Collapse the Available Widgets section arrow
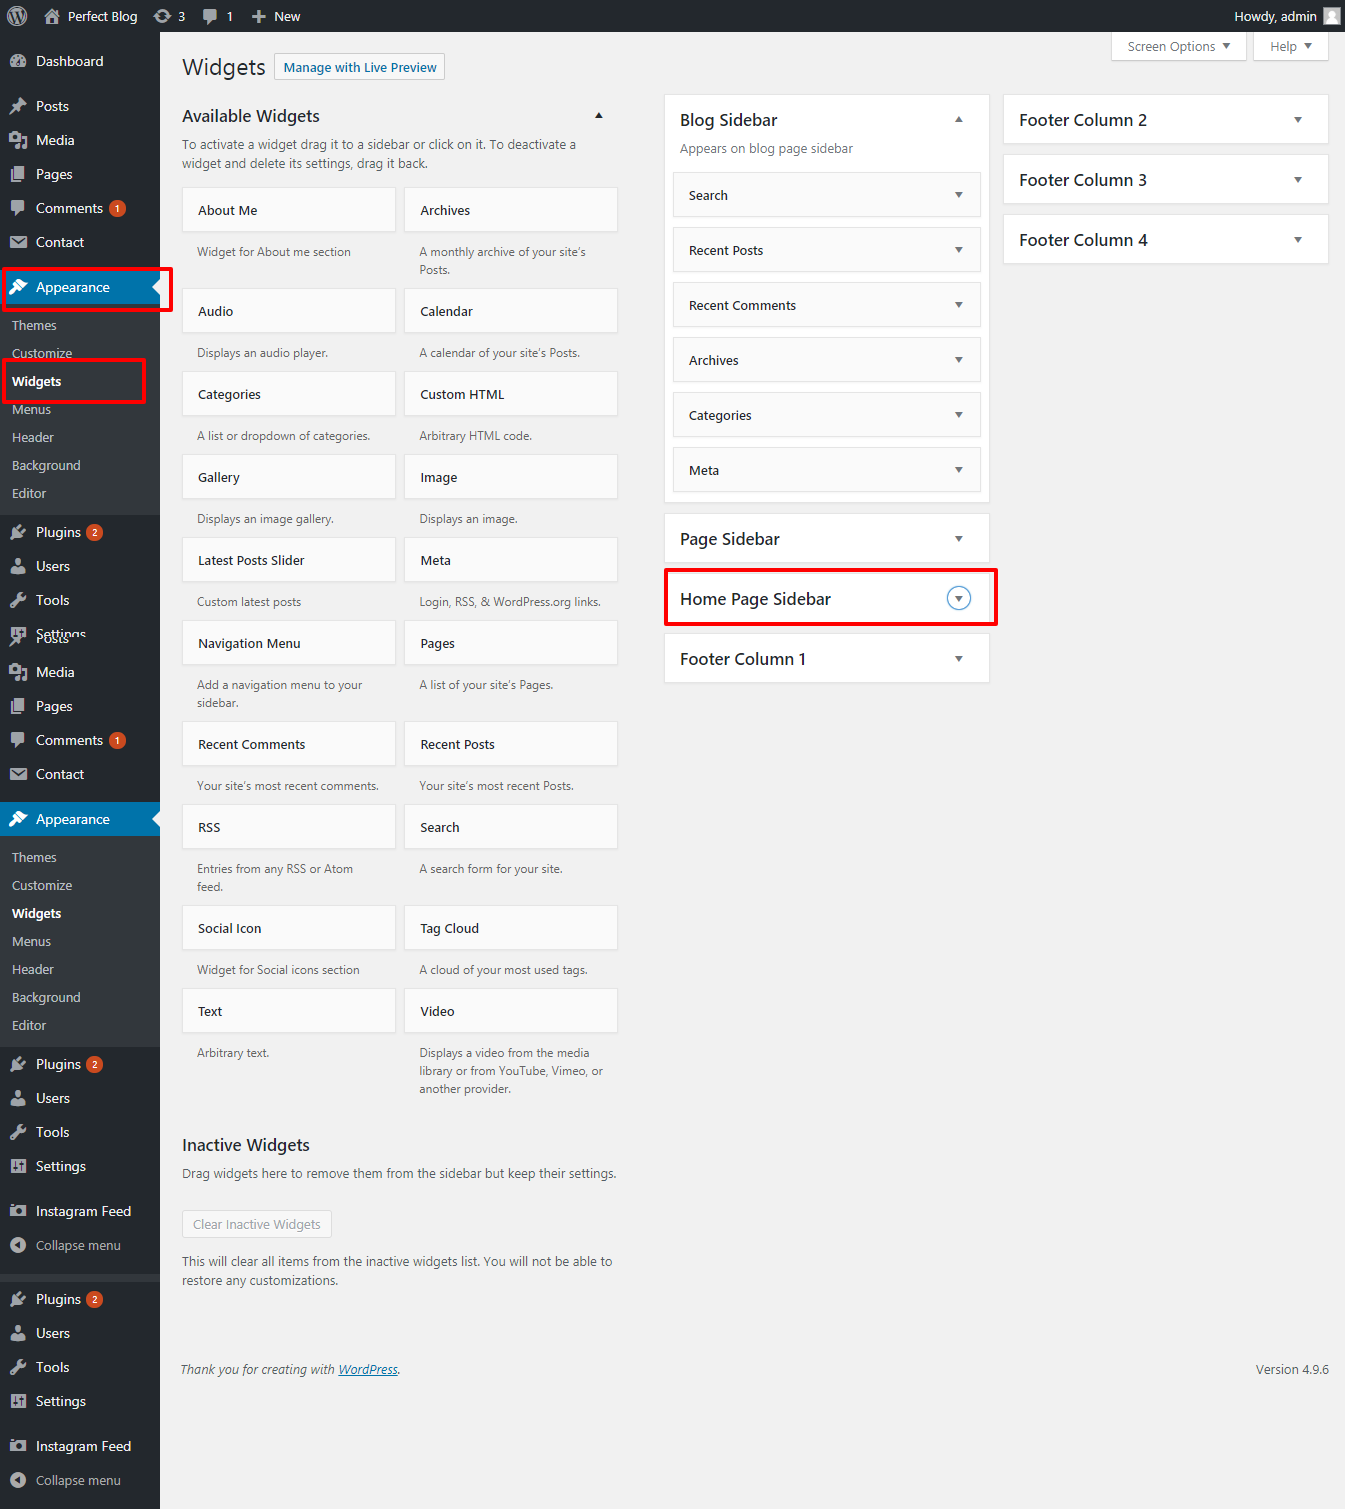Image resolution: width=1345 pixels, height=1509 pixels. coord(599,116)
